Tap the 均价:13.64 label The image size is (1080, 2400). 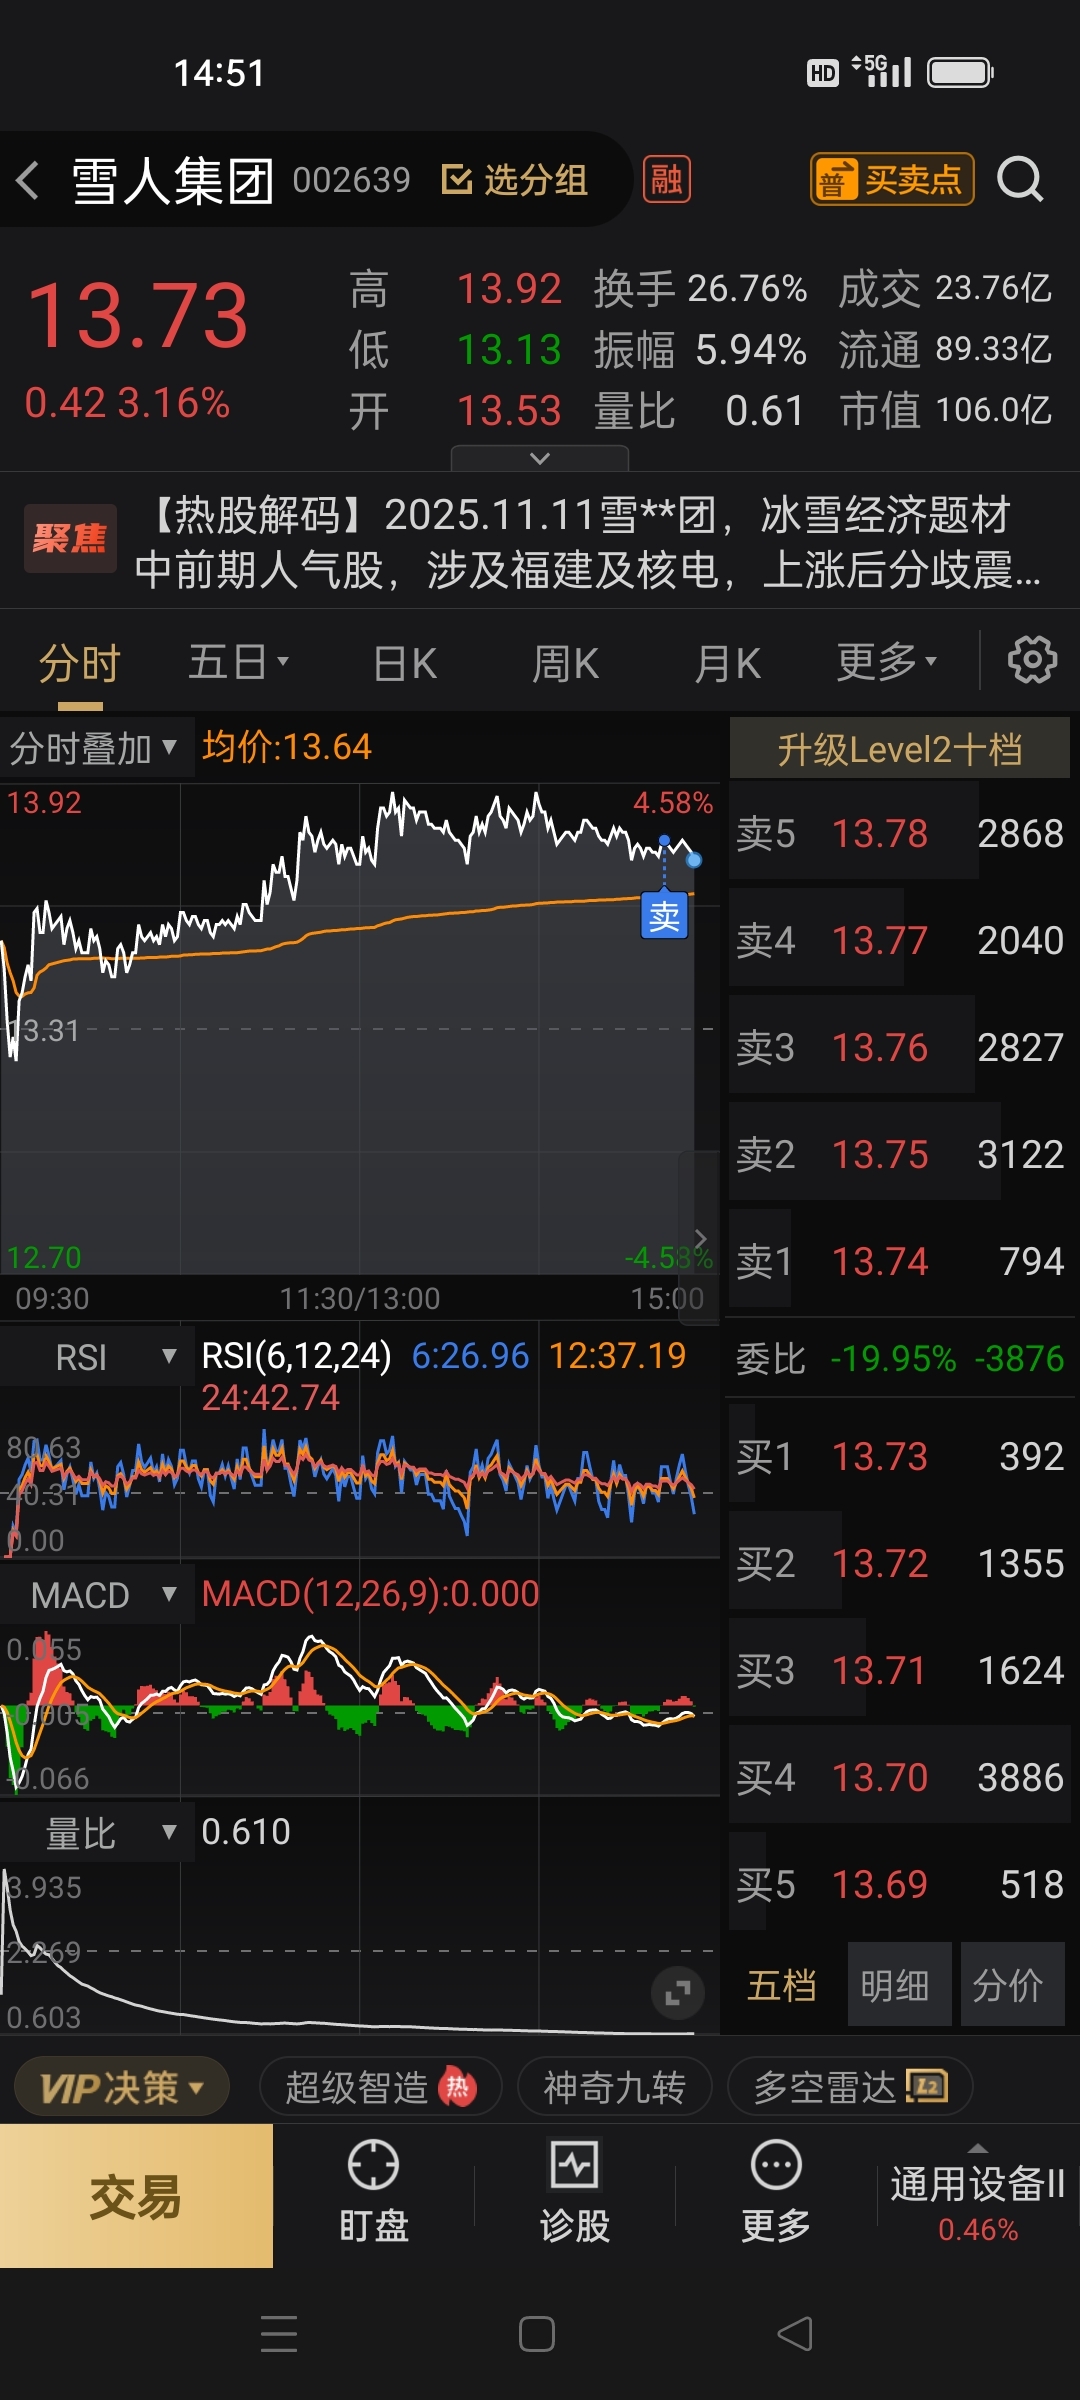pyautogui.click(x=286, y=747)
